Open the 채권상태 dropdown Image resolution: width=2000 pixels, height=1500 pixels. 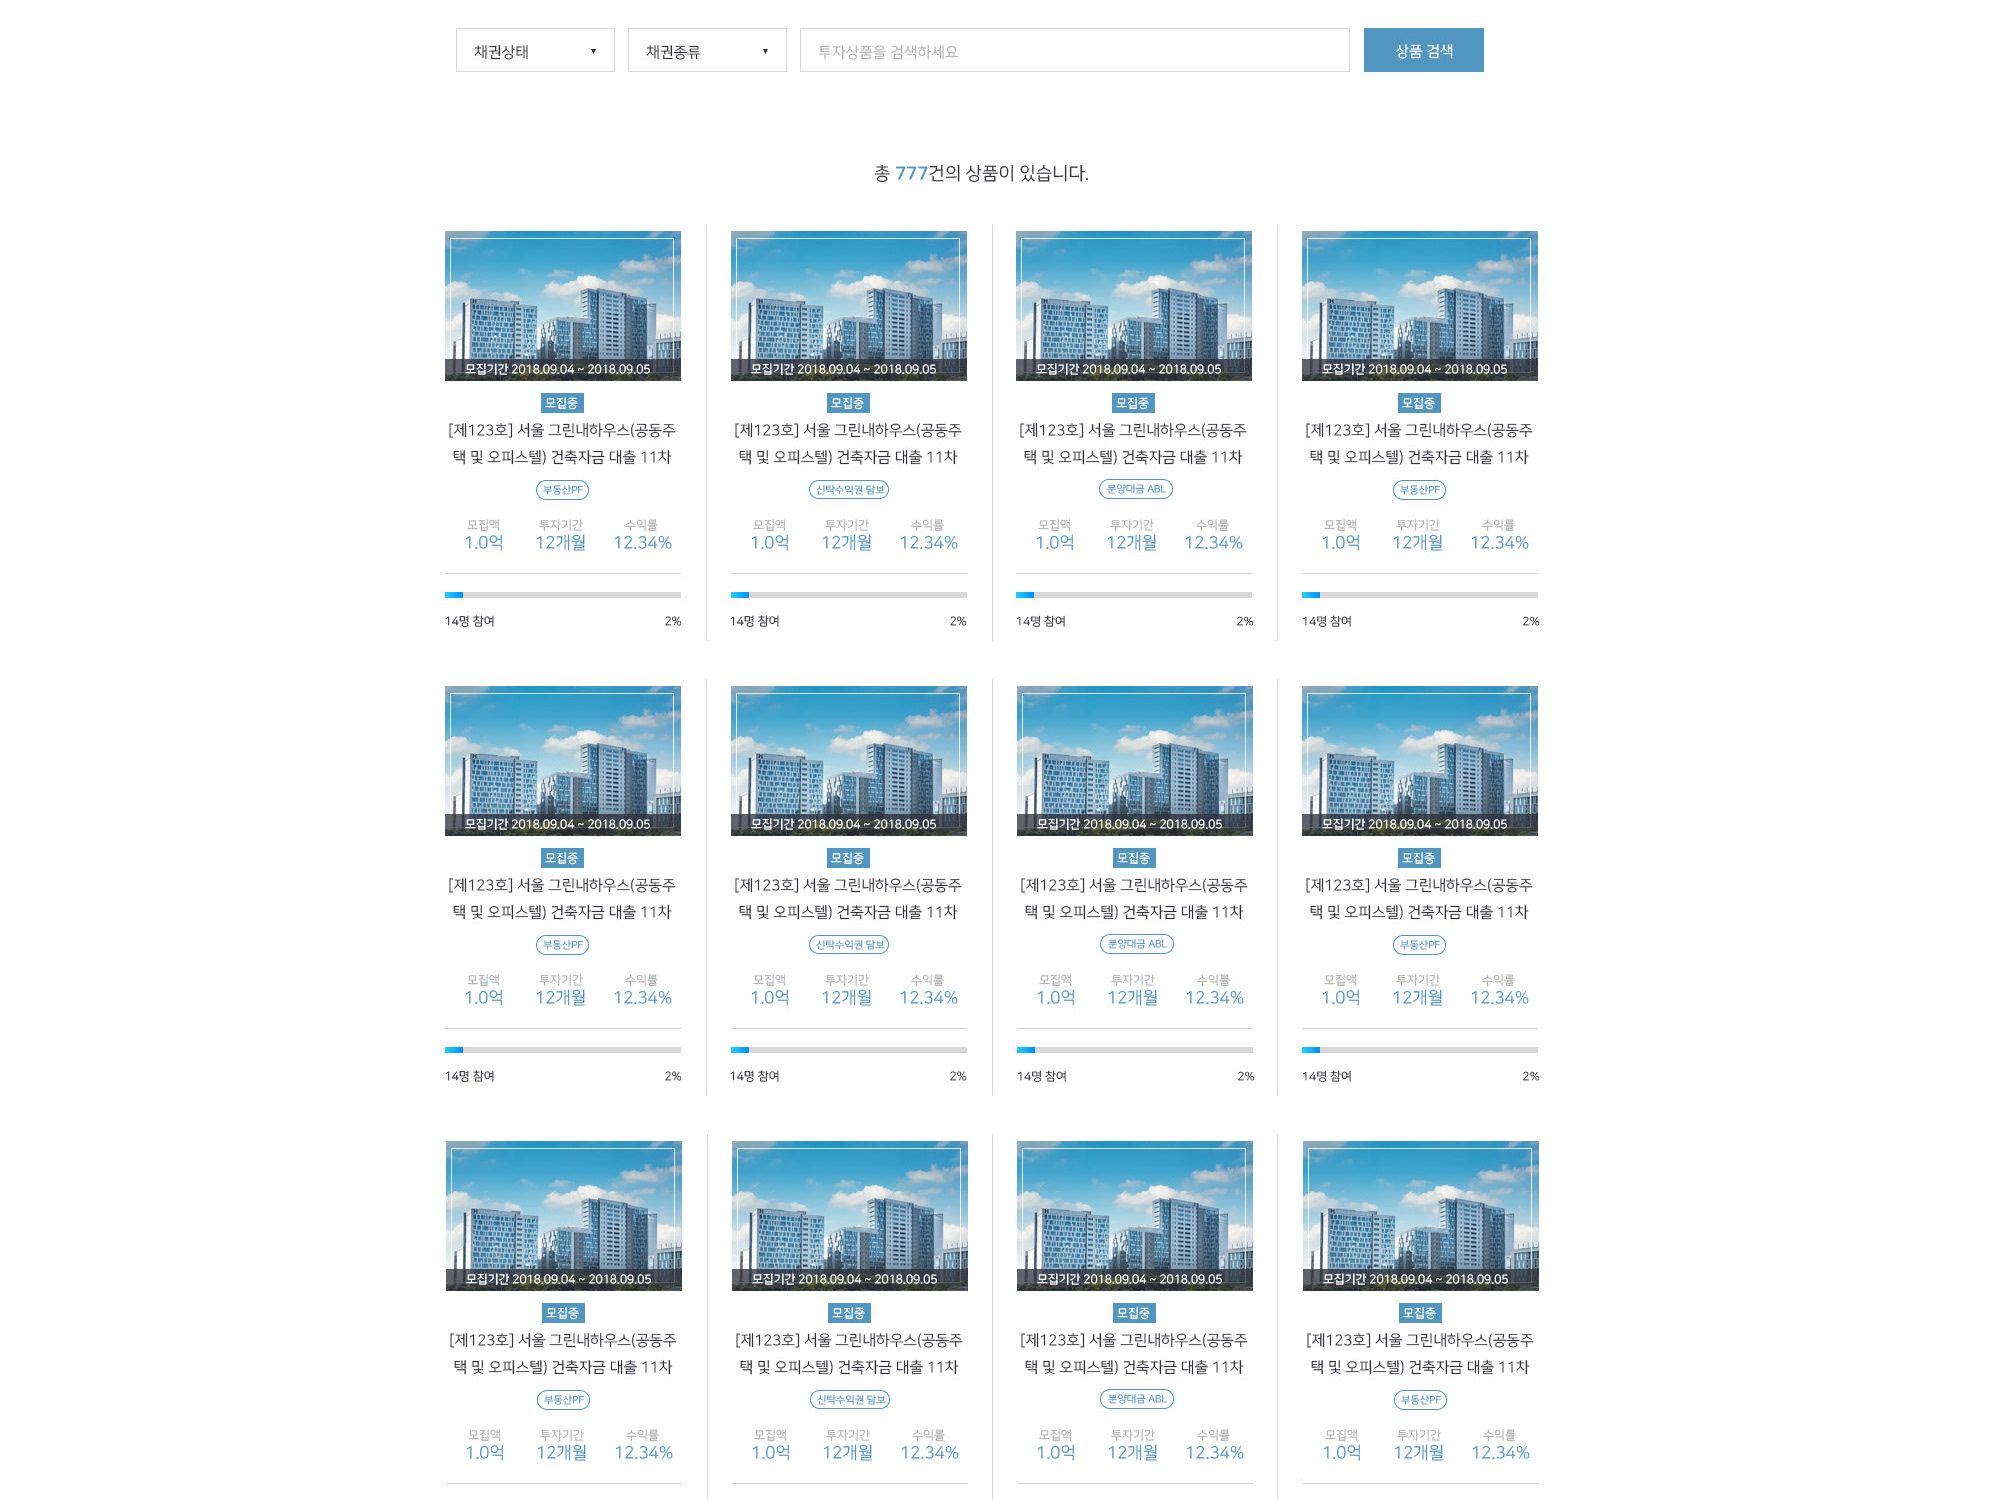(535, 50)
